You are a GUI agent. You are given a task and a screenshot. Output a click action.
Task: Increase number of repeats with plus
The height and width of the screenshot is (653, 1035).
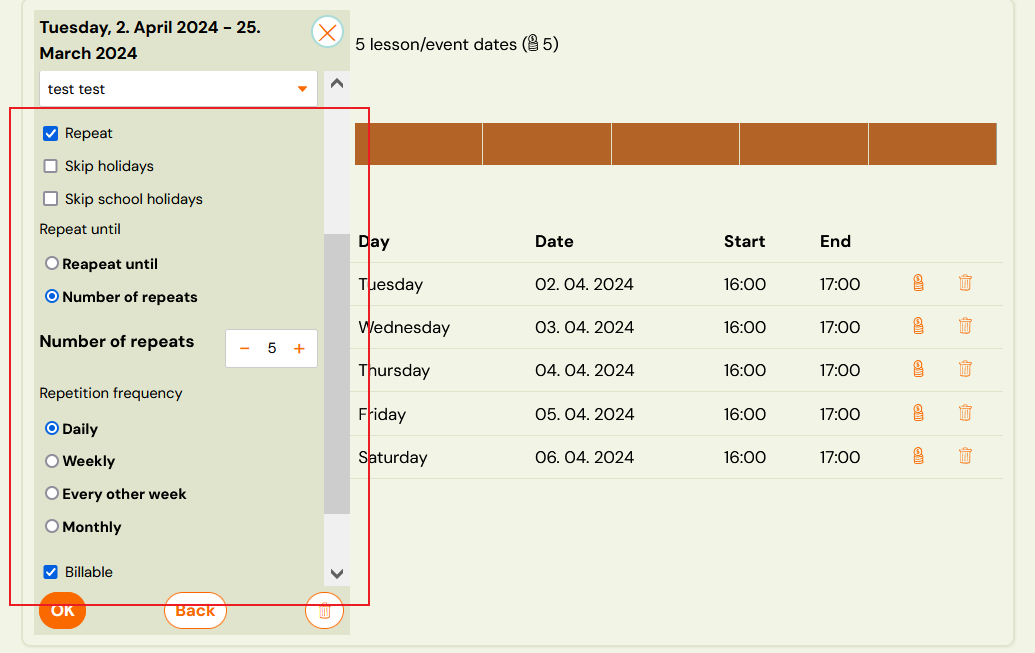click(298, 349)
